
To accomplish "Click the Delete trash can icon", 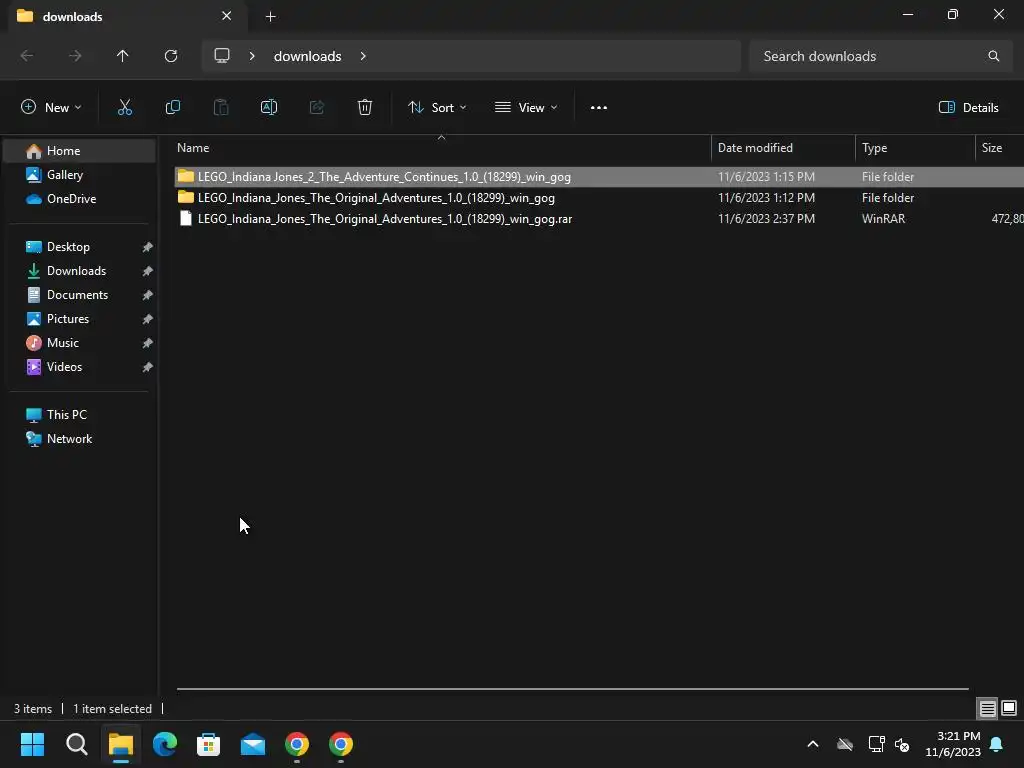I will point(365,108).
